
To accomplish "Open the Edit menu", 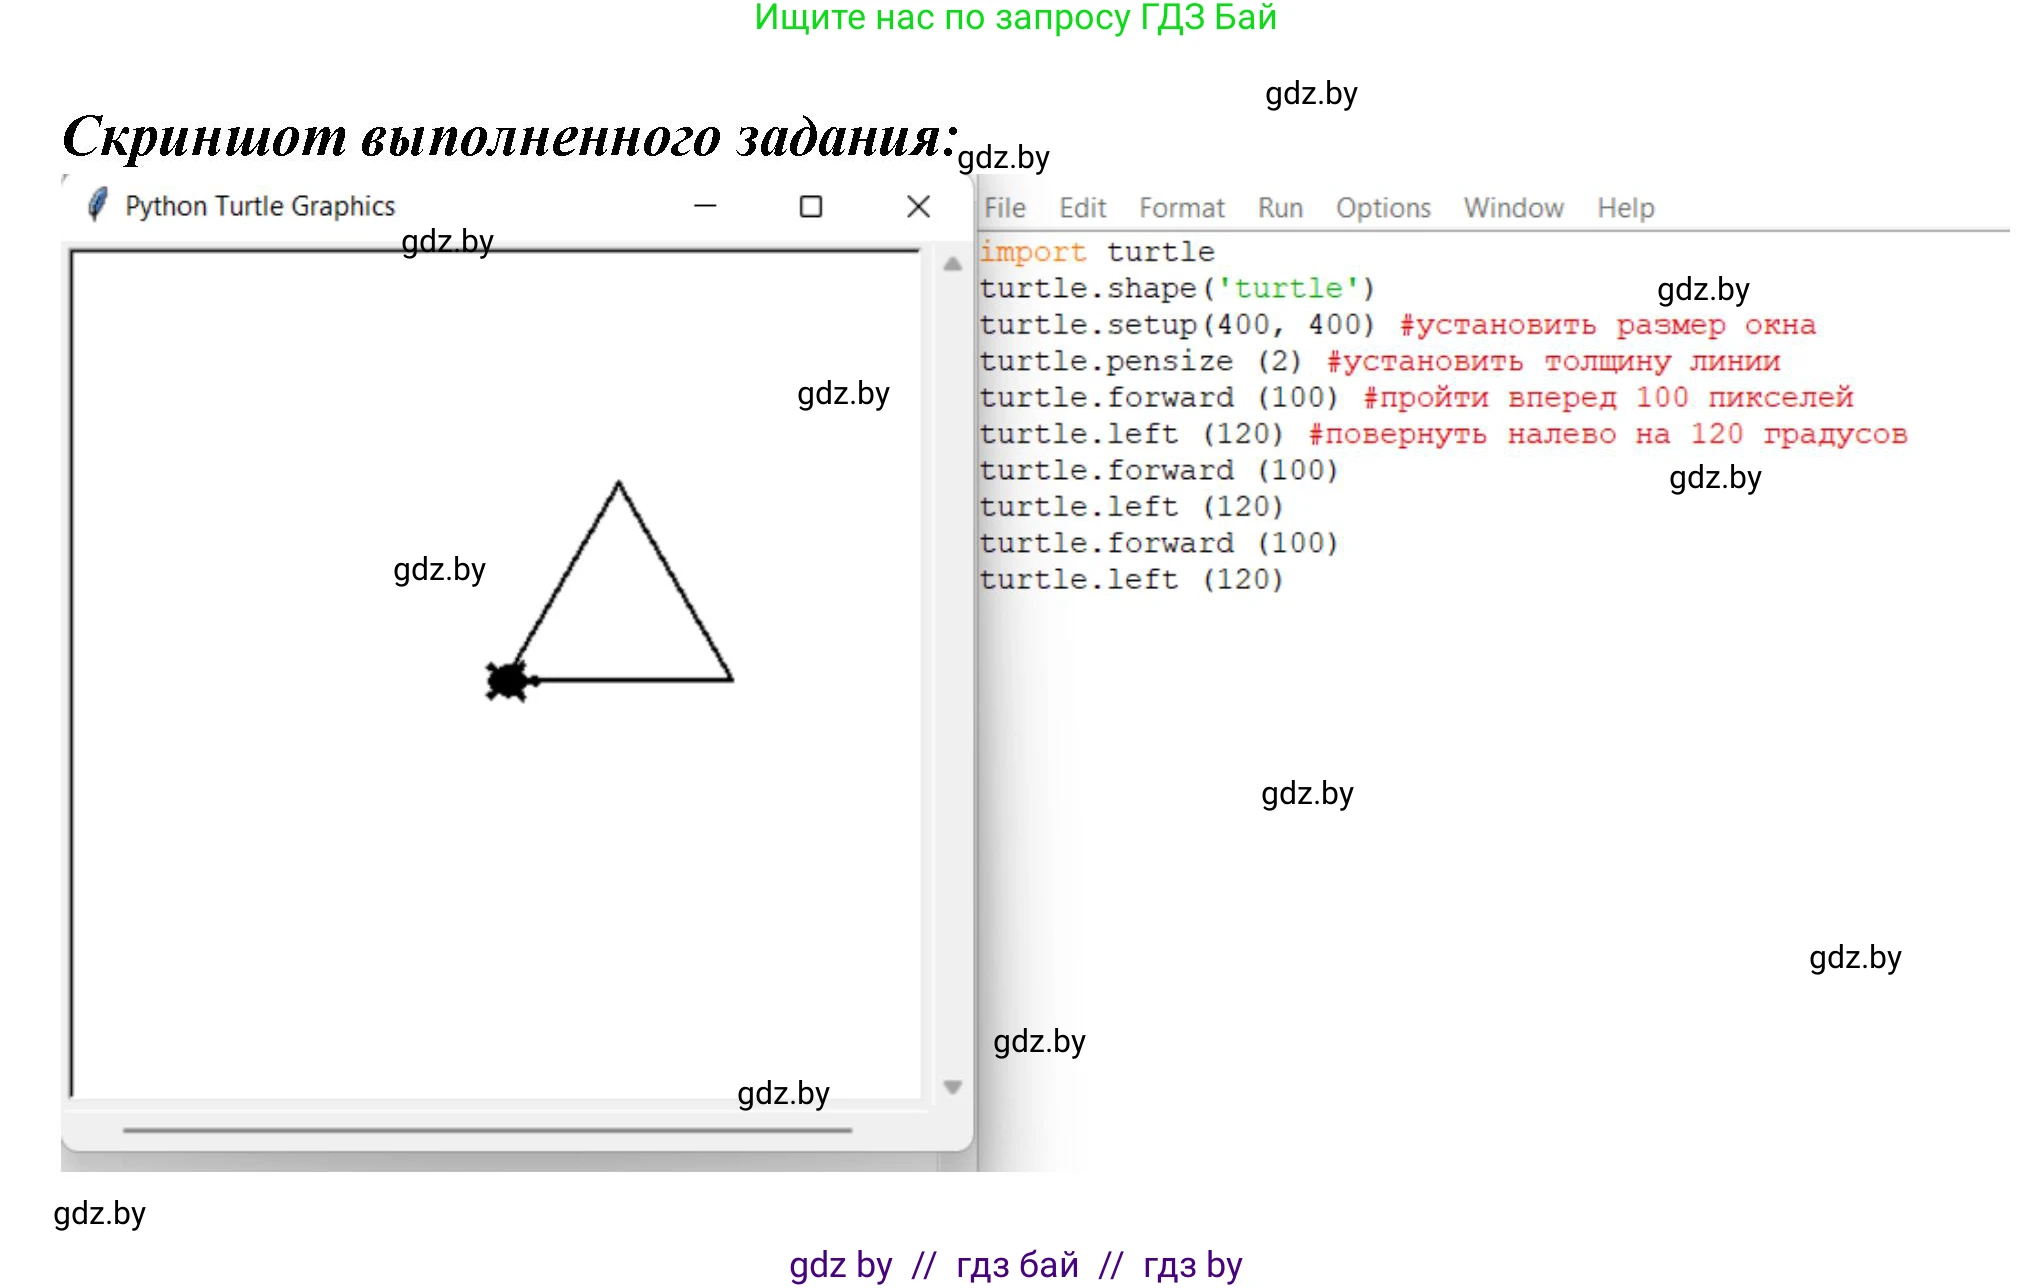I will 1082,208.
